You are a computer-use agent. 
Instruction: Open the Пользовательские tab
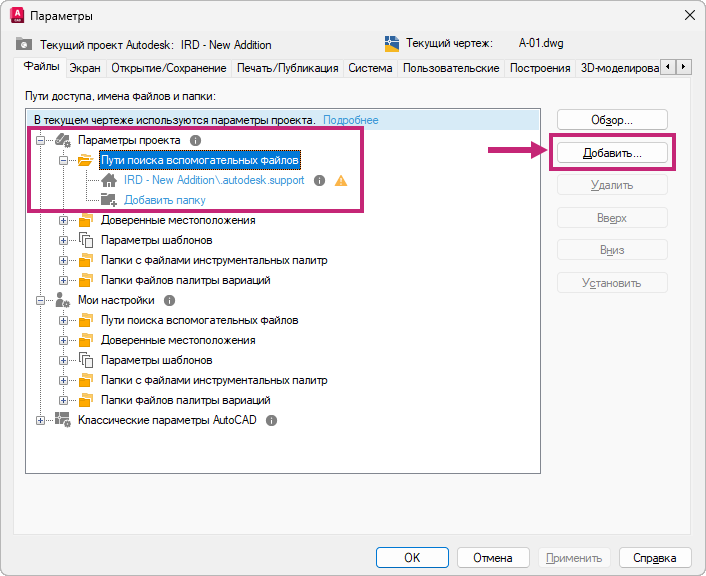[451, 68]
